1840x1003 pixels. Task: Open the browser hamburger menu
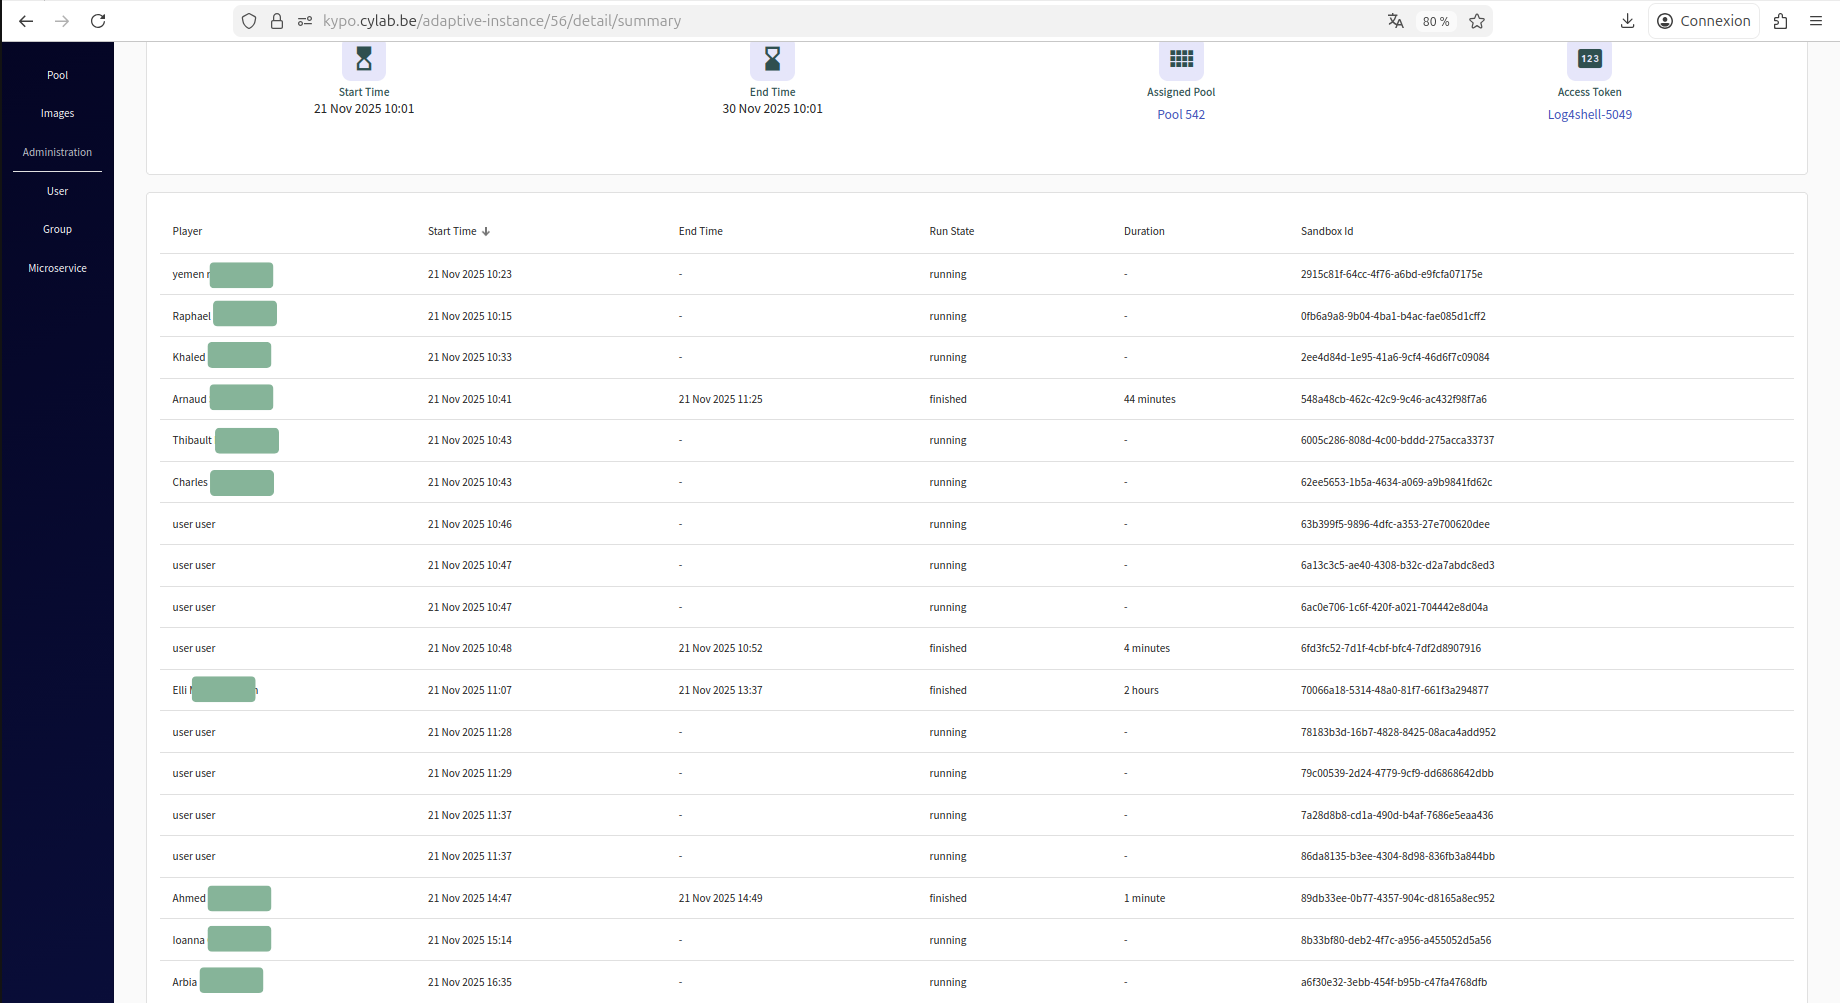point(1816,21)
